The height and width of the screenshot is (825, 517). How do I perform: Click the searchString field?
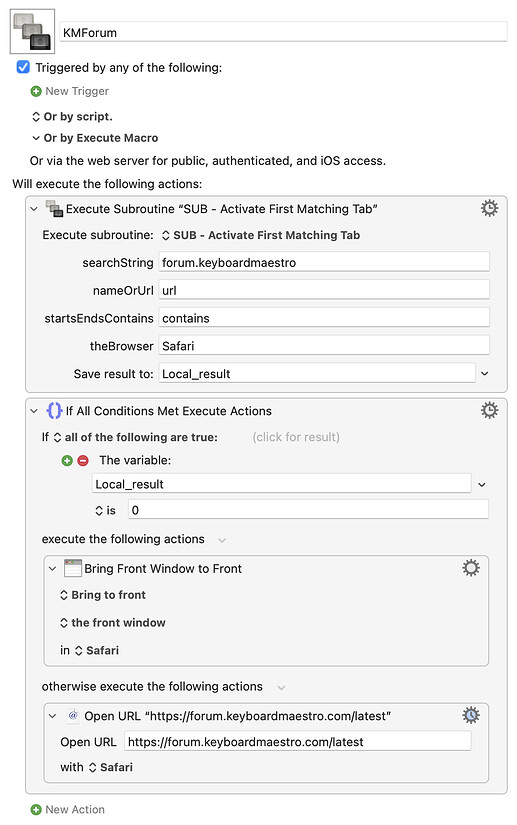[x=324, y=262]
